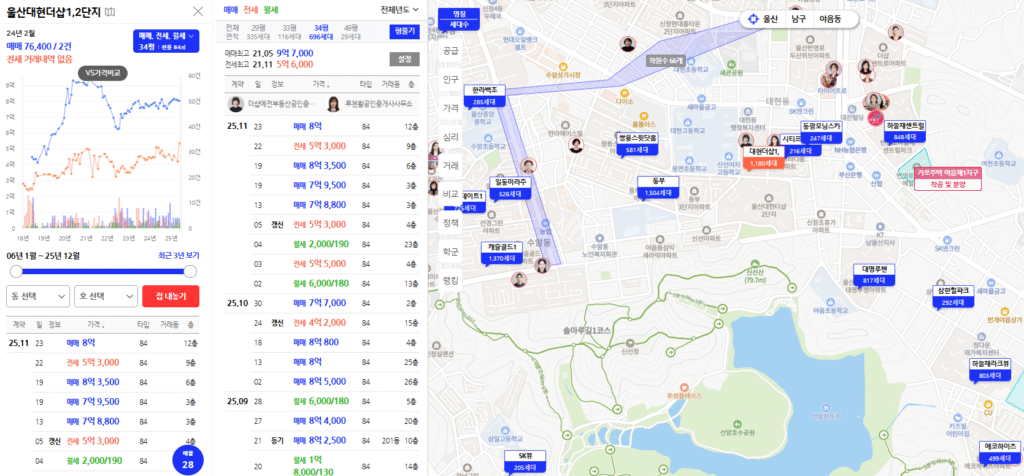Select the 동부 1,504세대 map marker
Viewport: 1024px width, 476px height.
658,187
